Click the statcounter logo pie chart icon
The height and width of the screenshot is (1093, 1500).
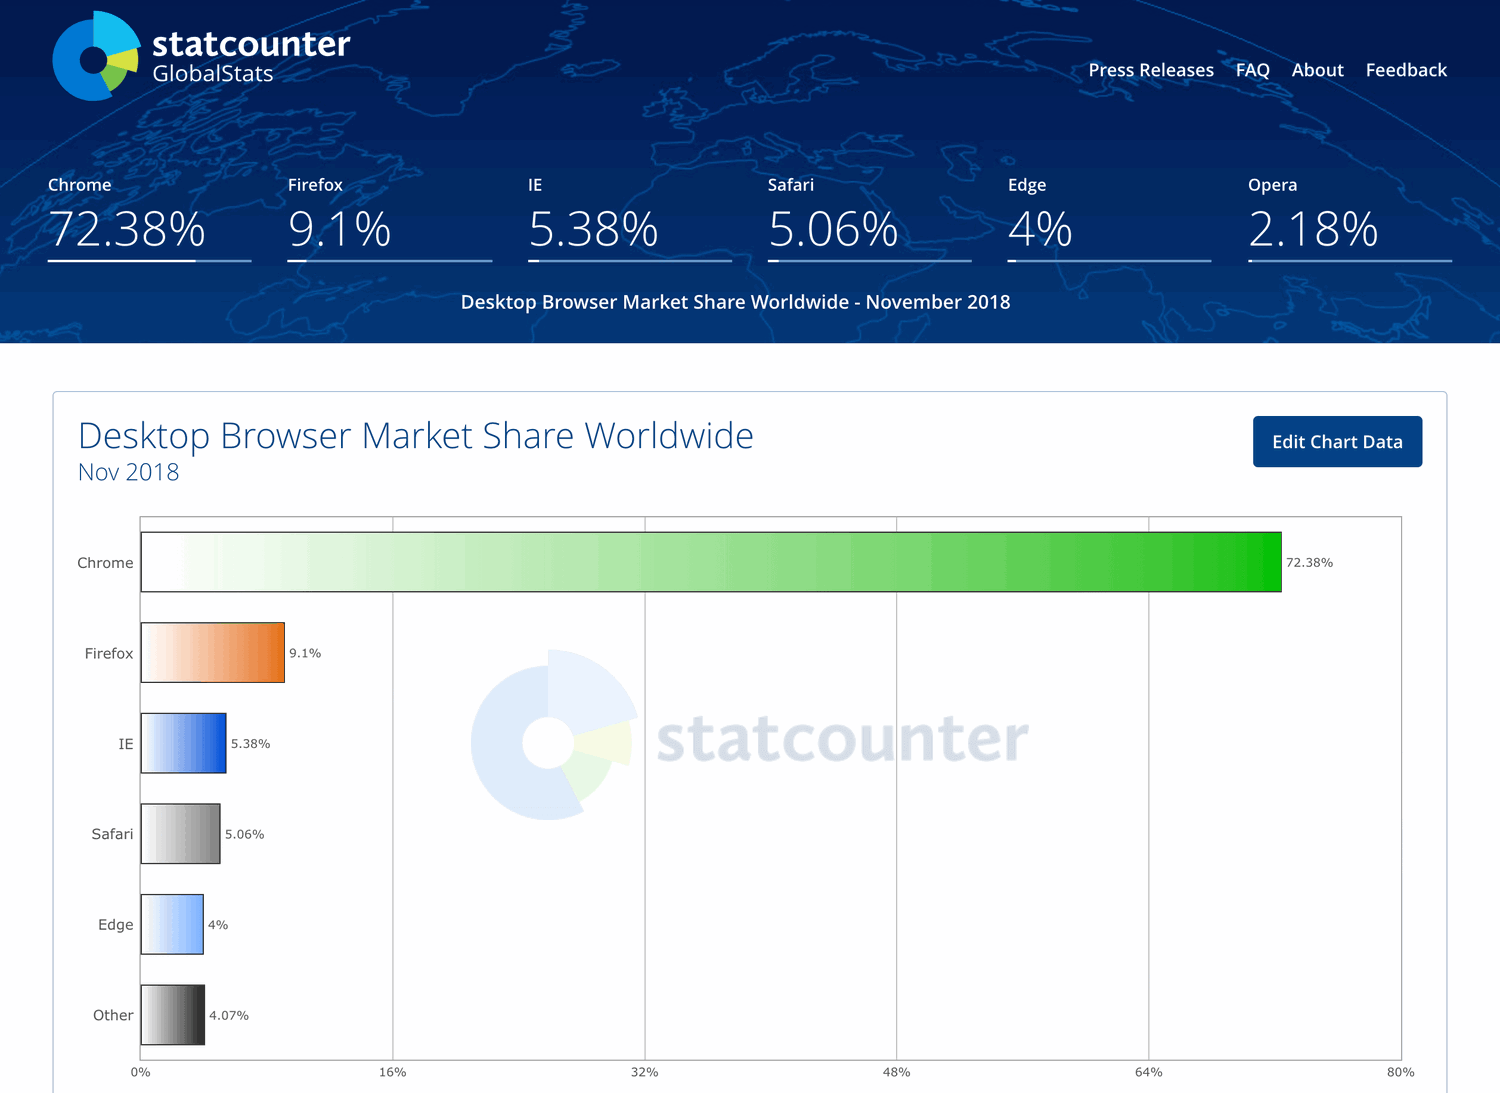95,55
